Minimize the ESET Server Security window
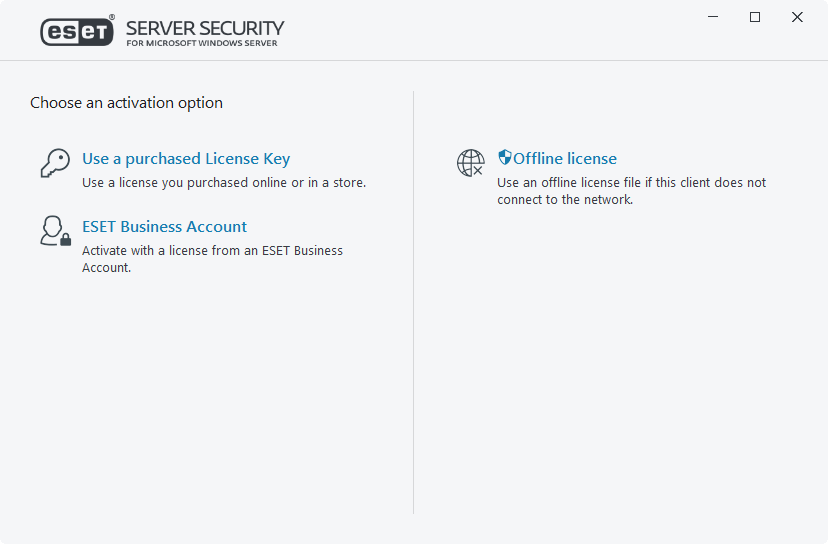The width and height of the screenshot is (828, 544). coord(713,17)
